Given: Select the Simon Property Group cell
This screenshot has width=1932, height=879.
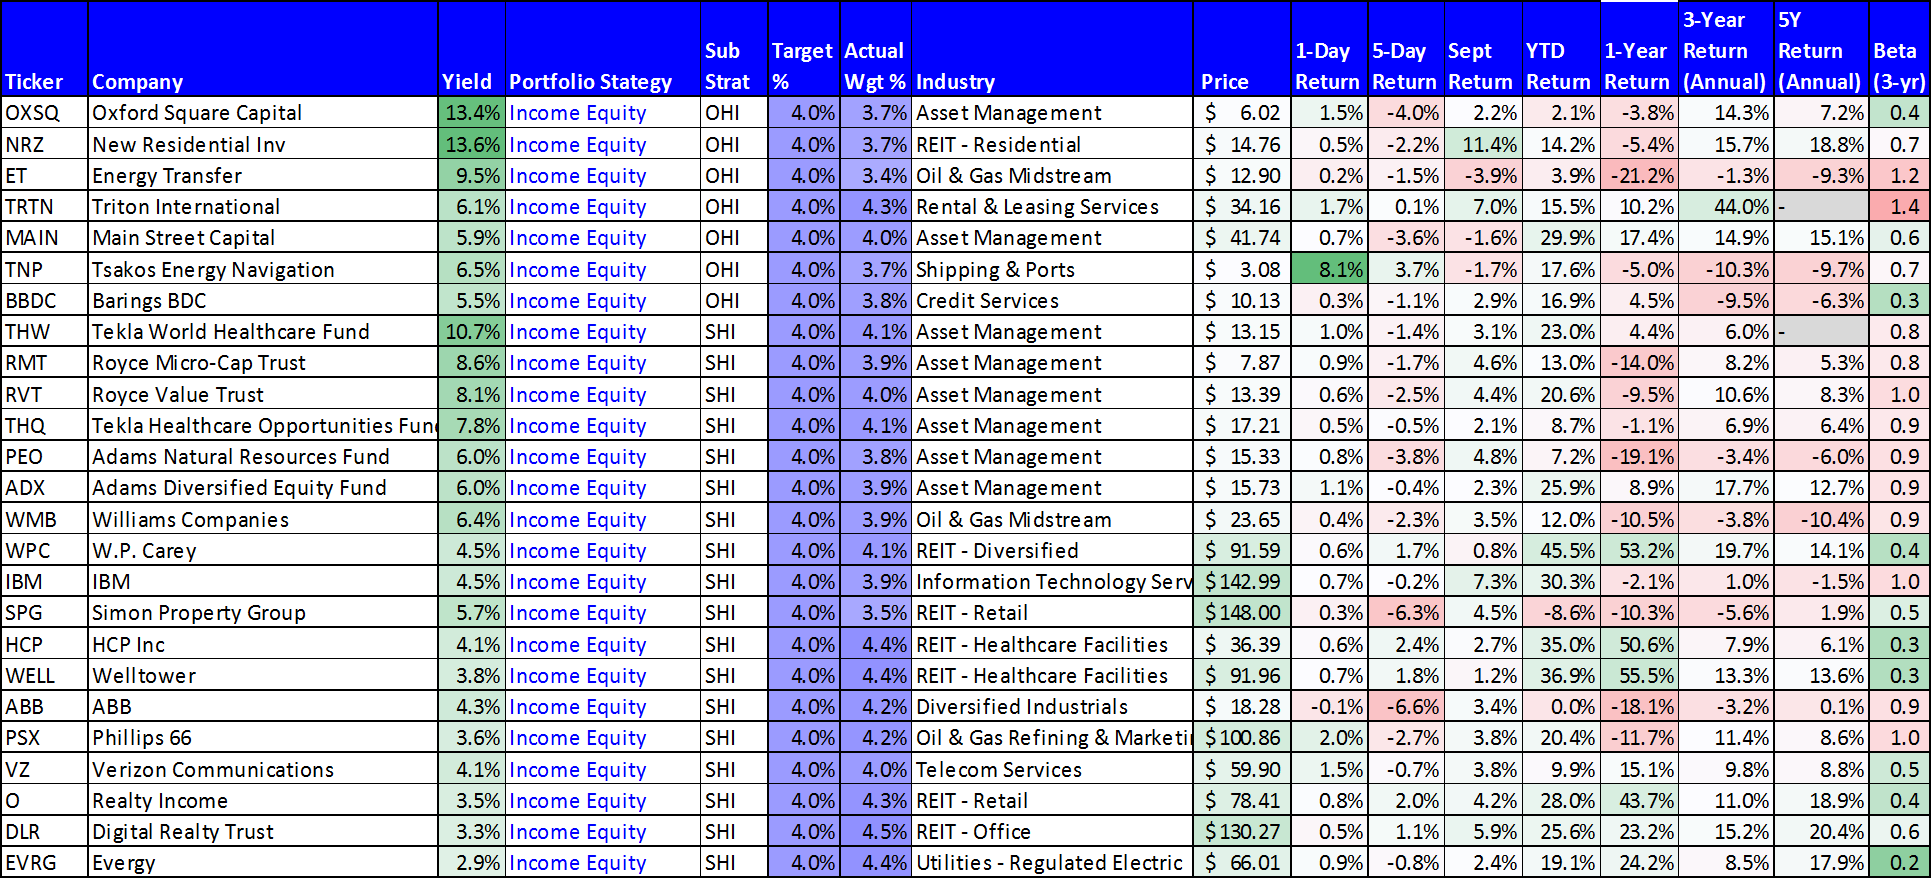Looking at the screenshot, I should point(263,613).
